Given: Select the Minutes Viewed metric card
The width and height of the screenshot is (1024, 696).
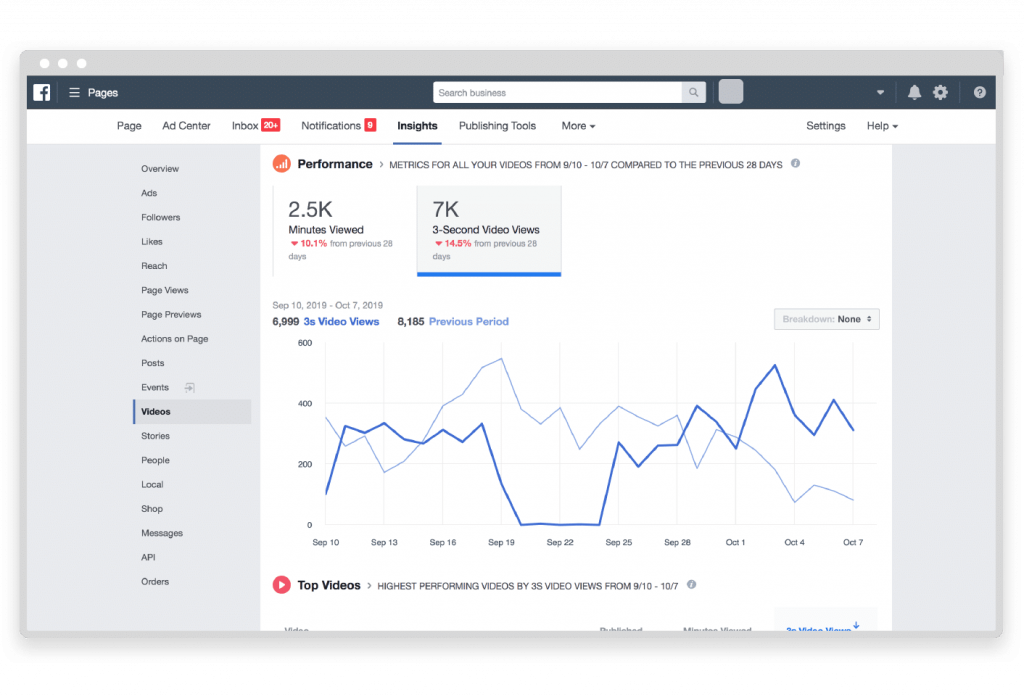Looking at the screenshot, I should (340, 228).
